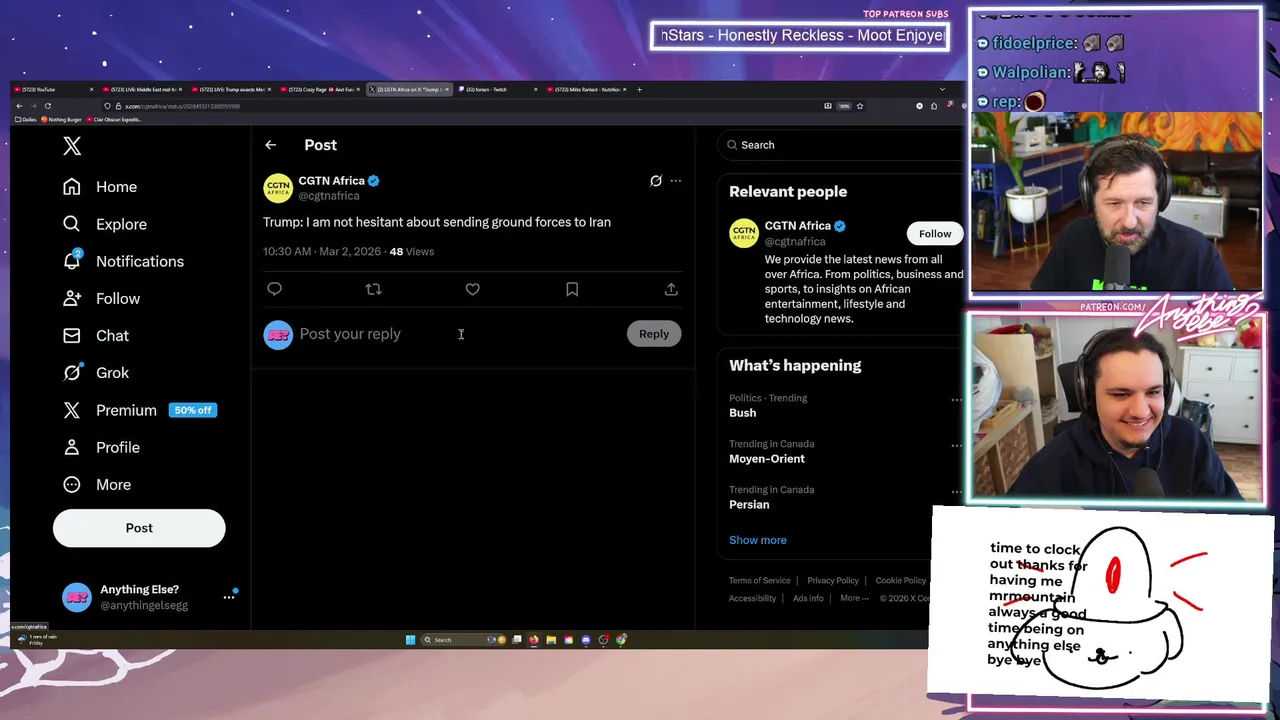The width and height of the screenshot is (1280, 720).
Task: Open Cookie Policy footer link
Action: coord(901,581)
